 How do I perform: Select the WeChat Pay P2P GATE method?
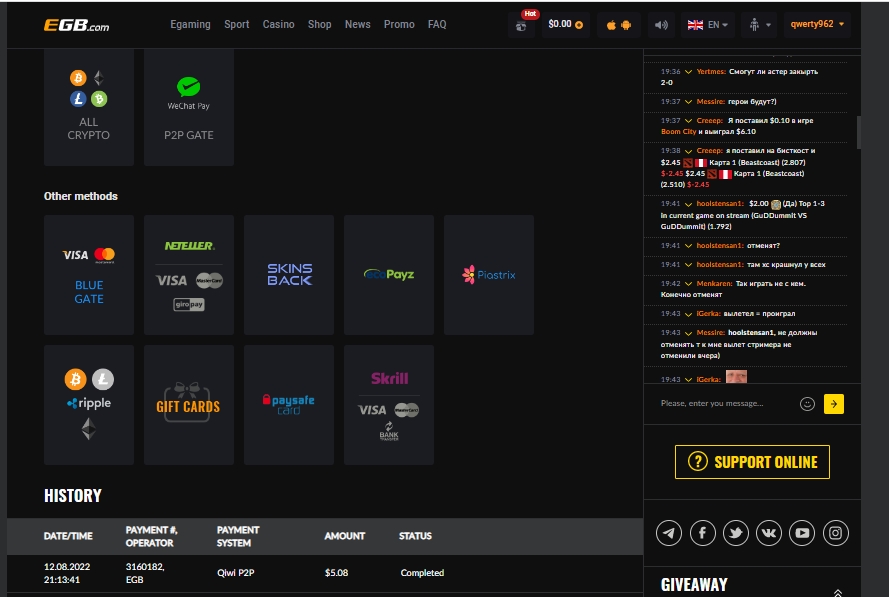189,107
